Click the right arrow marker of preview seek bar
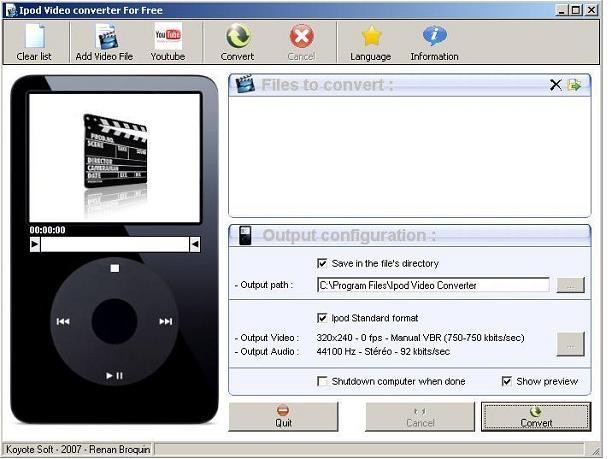This screenshot has height=459, width=612. [x=195, y=244]
